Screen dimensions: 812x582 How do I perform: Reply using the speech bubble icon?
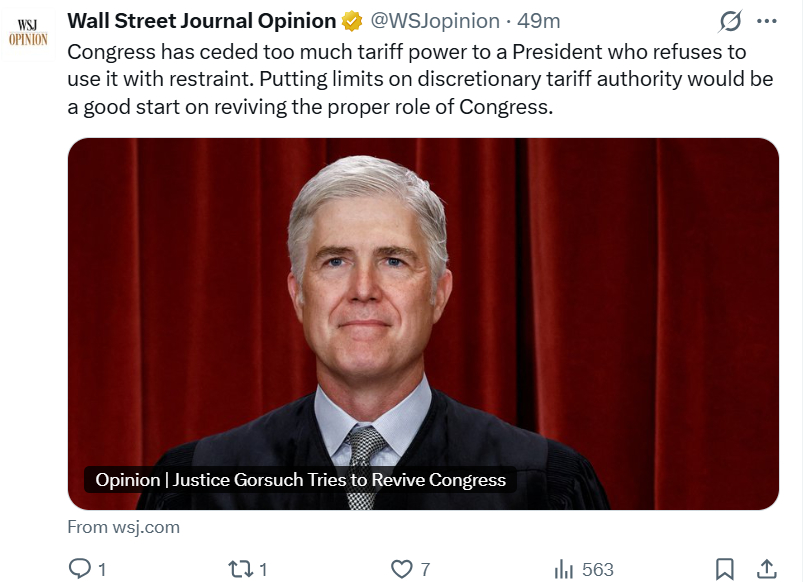point(79,569)
